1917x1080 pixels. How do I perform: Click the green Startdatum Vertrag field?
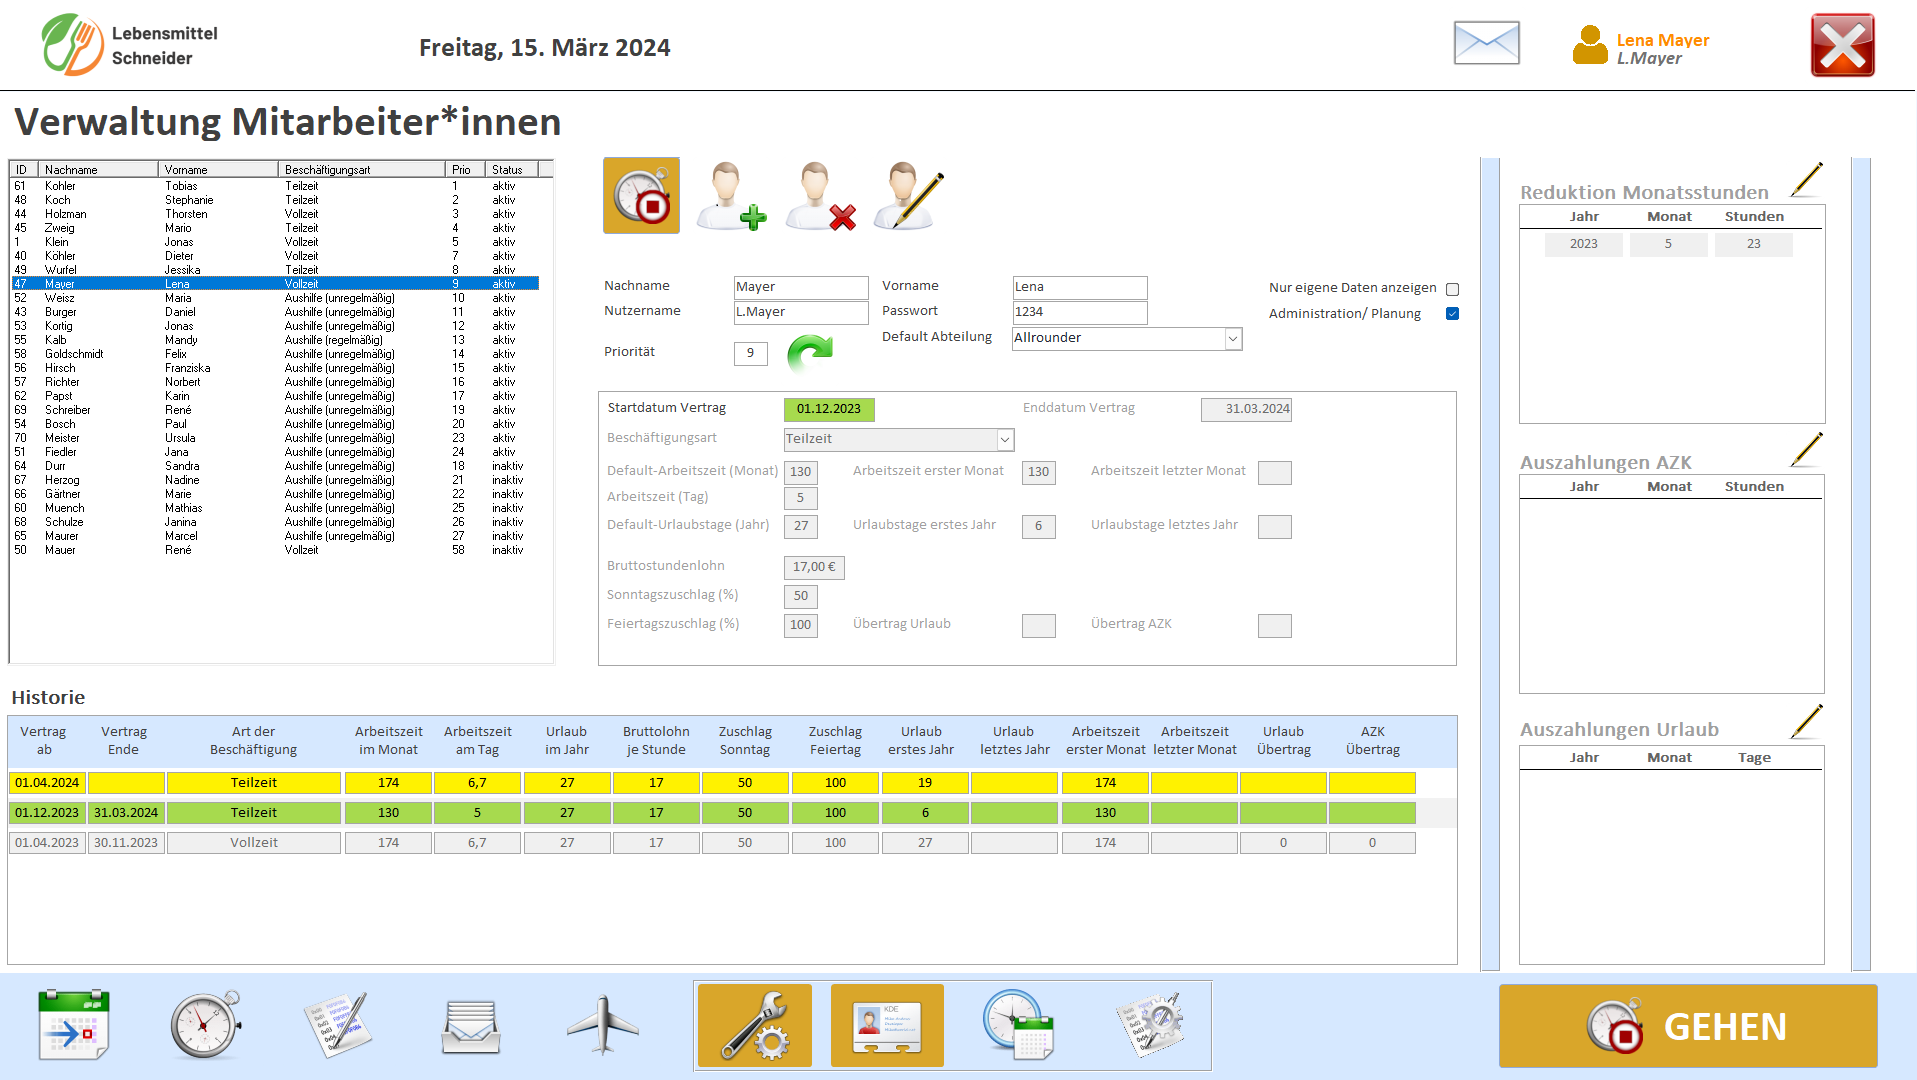pyautogui.click(x=828, y=409)
